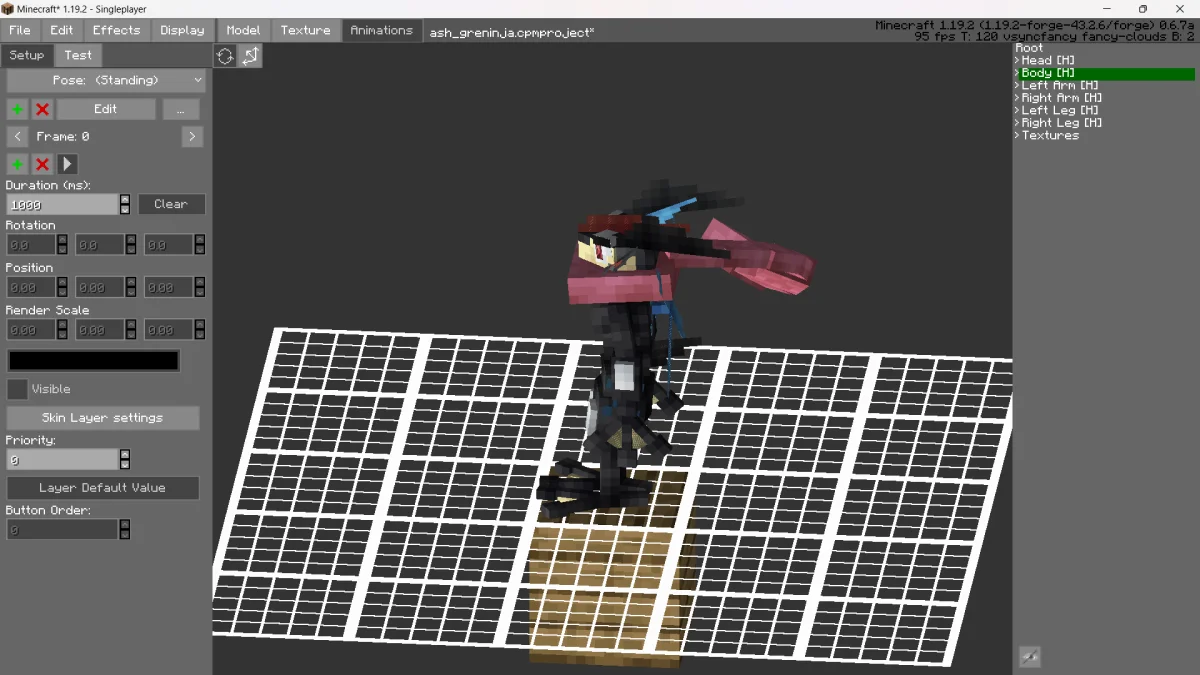Image resolution: width=1200 pixels, height=675 pixels.
Task: Click the second Position input field
Action: [100, 287]
